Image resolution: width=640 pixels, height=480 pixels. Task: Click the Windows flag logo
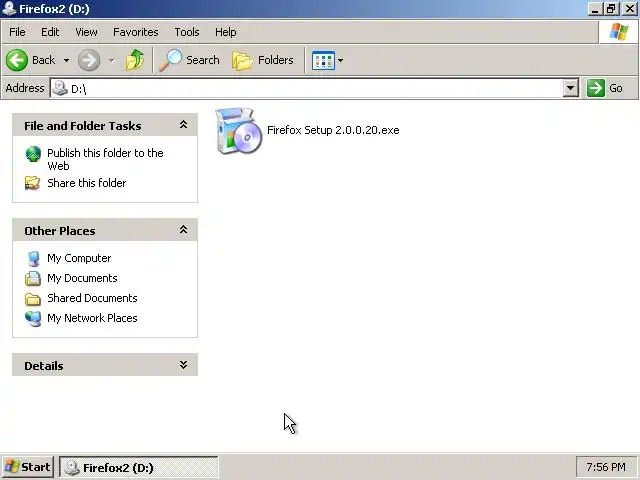[619, 32]
